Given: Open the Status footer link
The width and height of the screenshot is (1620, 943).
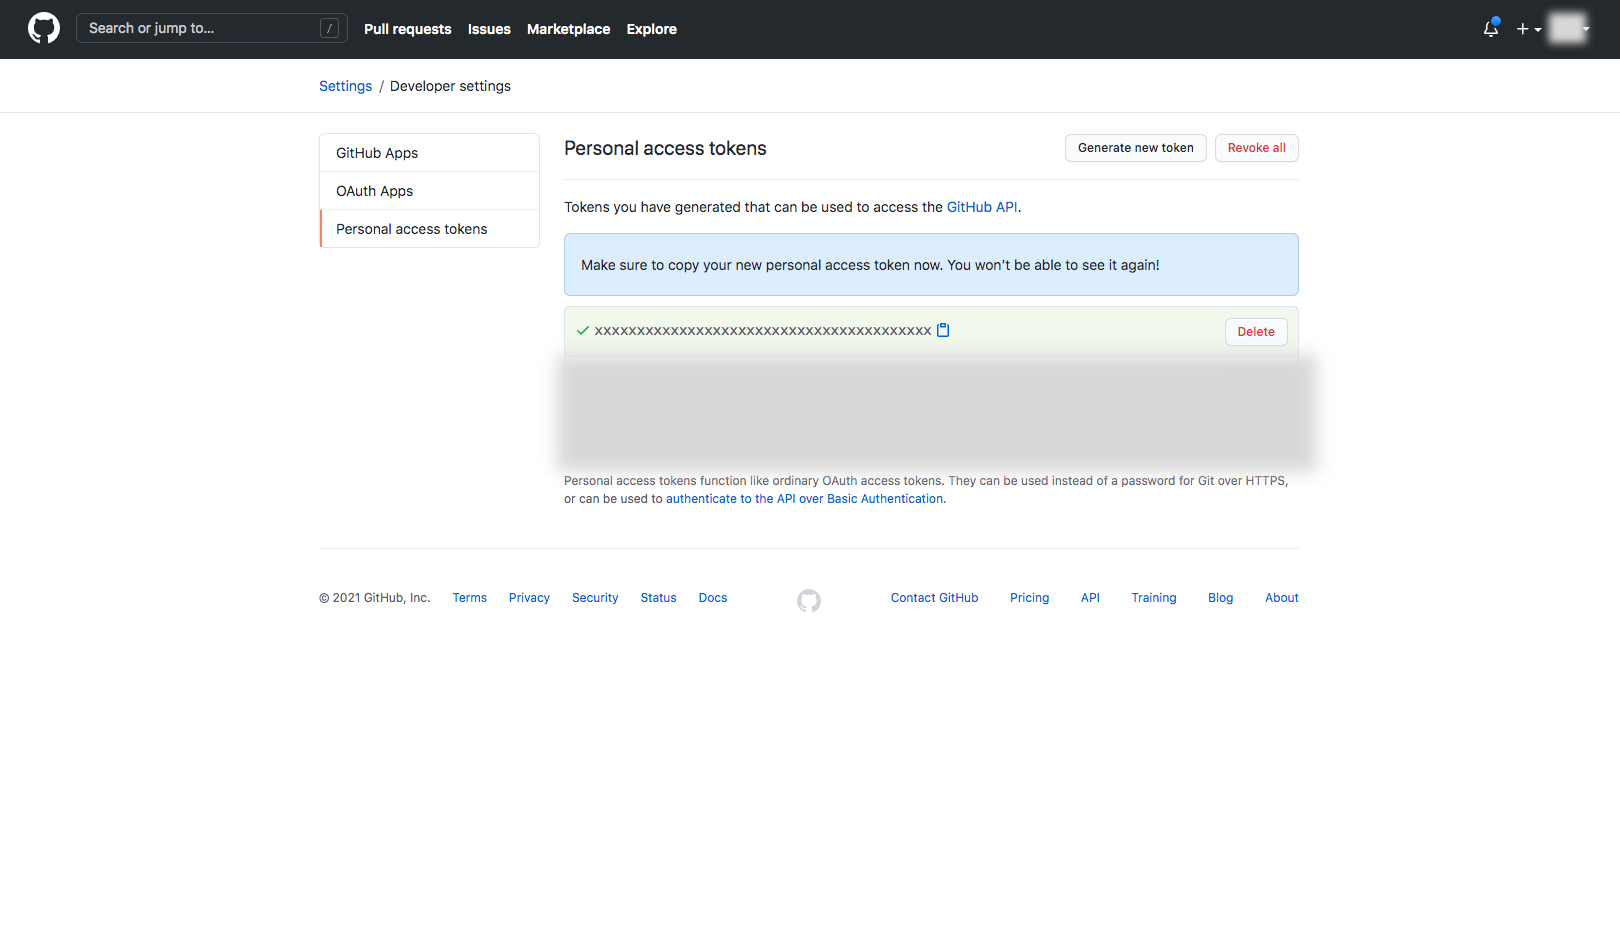Looking at the screenshot, I should click(x=658, y=598).
